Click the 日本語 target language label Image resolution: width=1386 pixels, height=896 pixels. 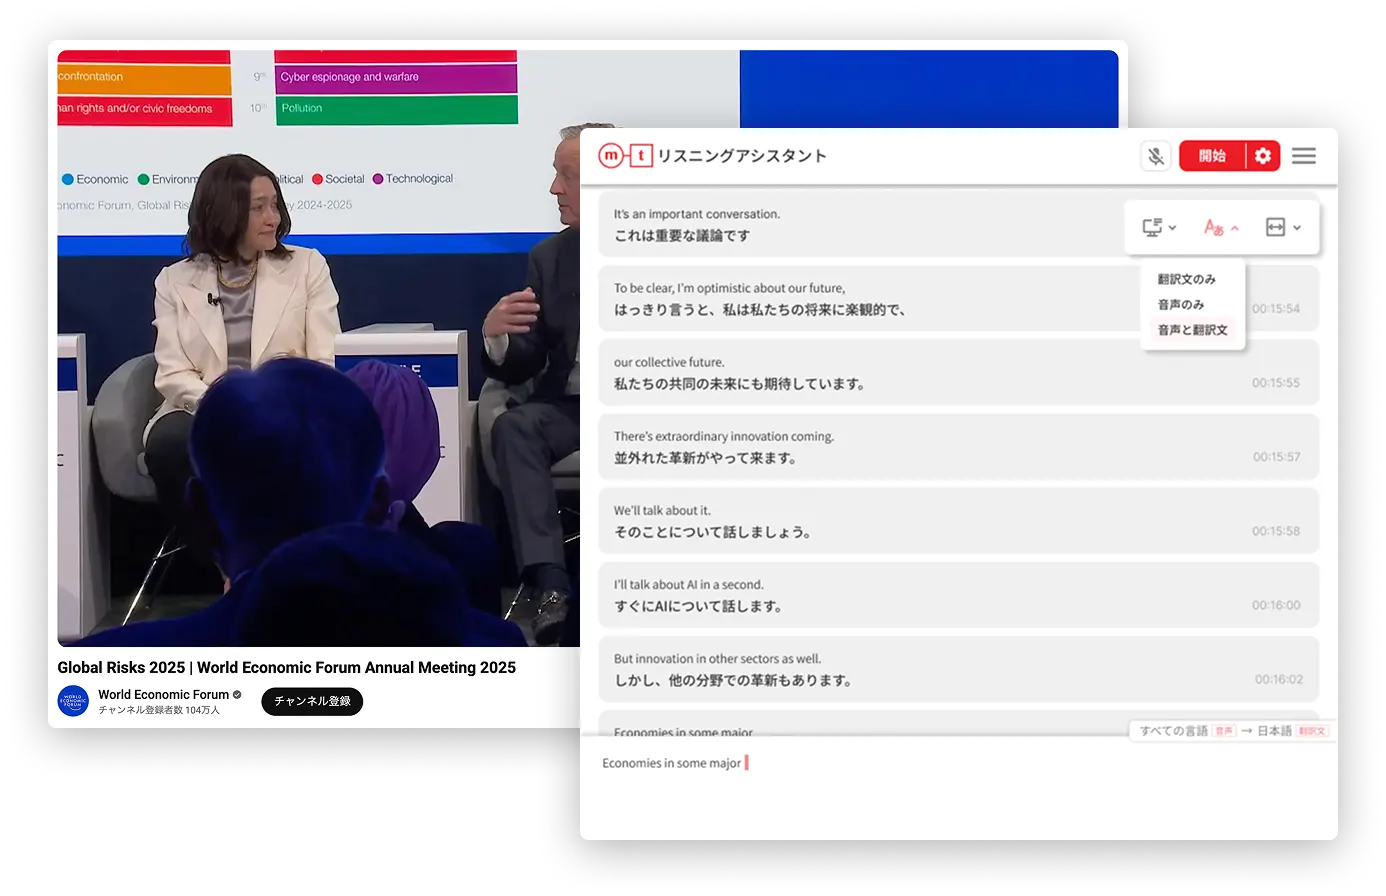[1275, 731]
